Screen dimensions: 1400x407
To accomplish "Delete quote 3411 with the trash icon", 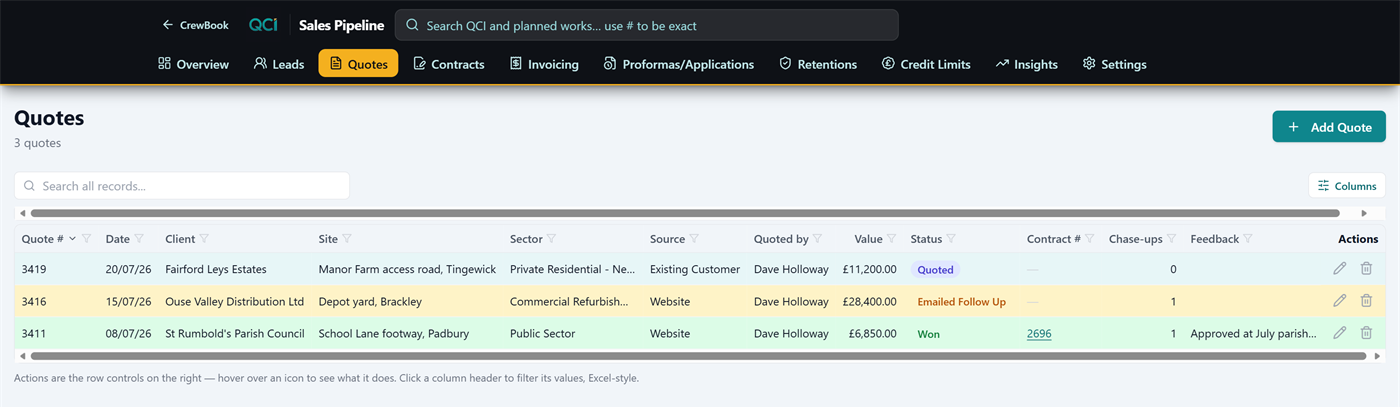I will coord(1366,333).
